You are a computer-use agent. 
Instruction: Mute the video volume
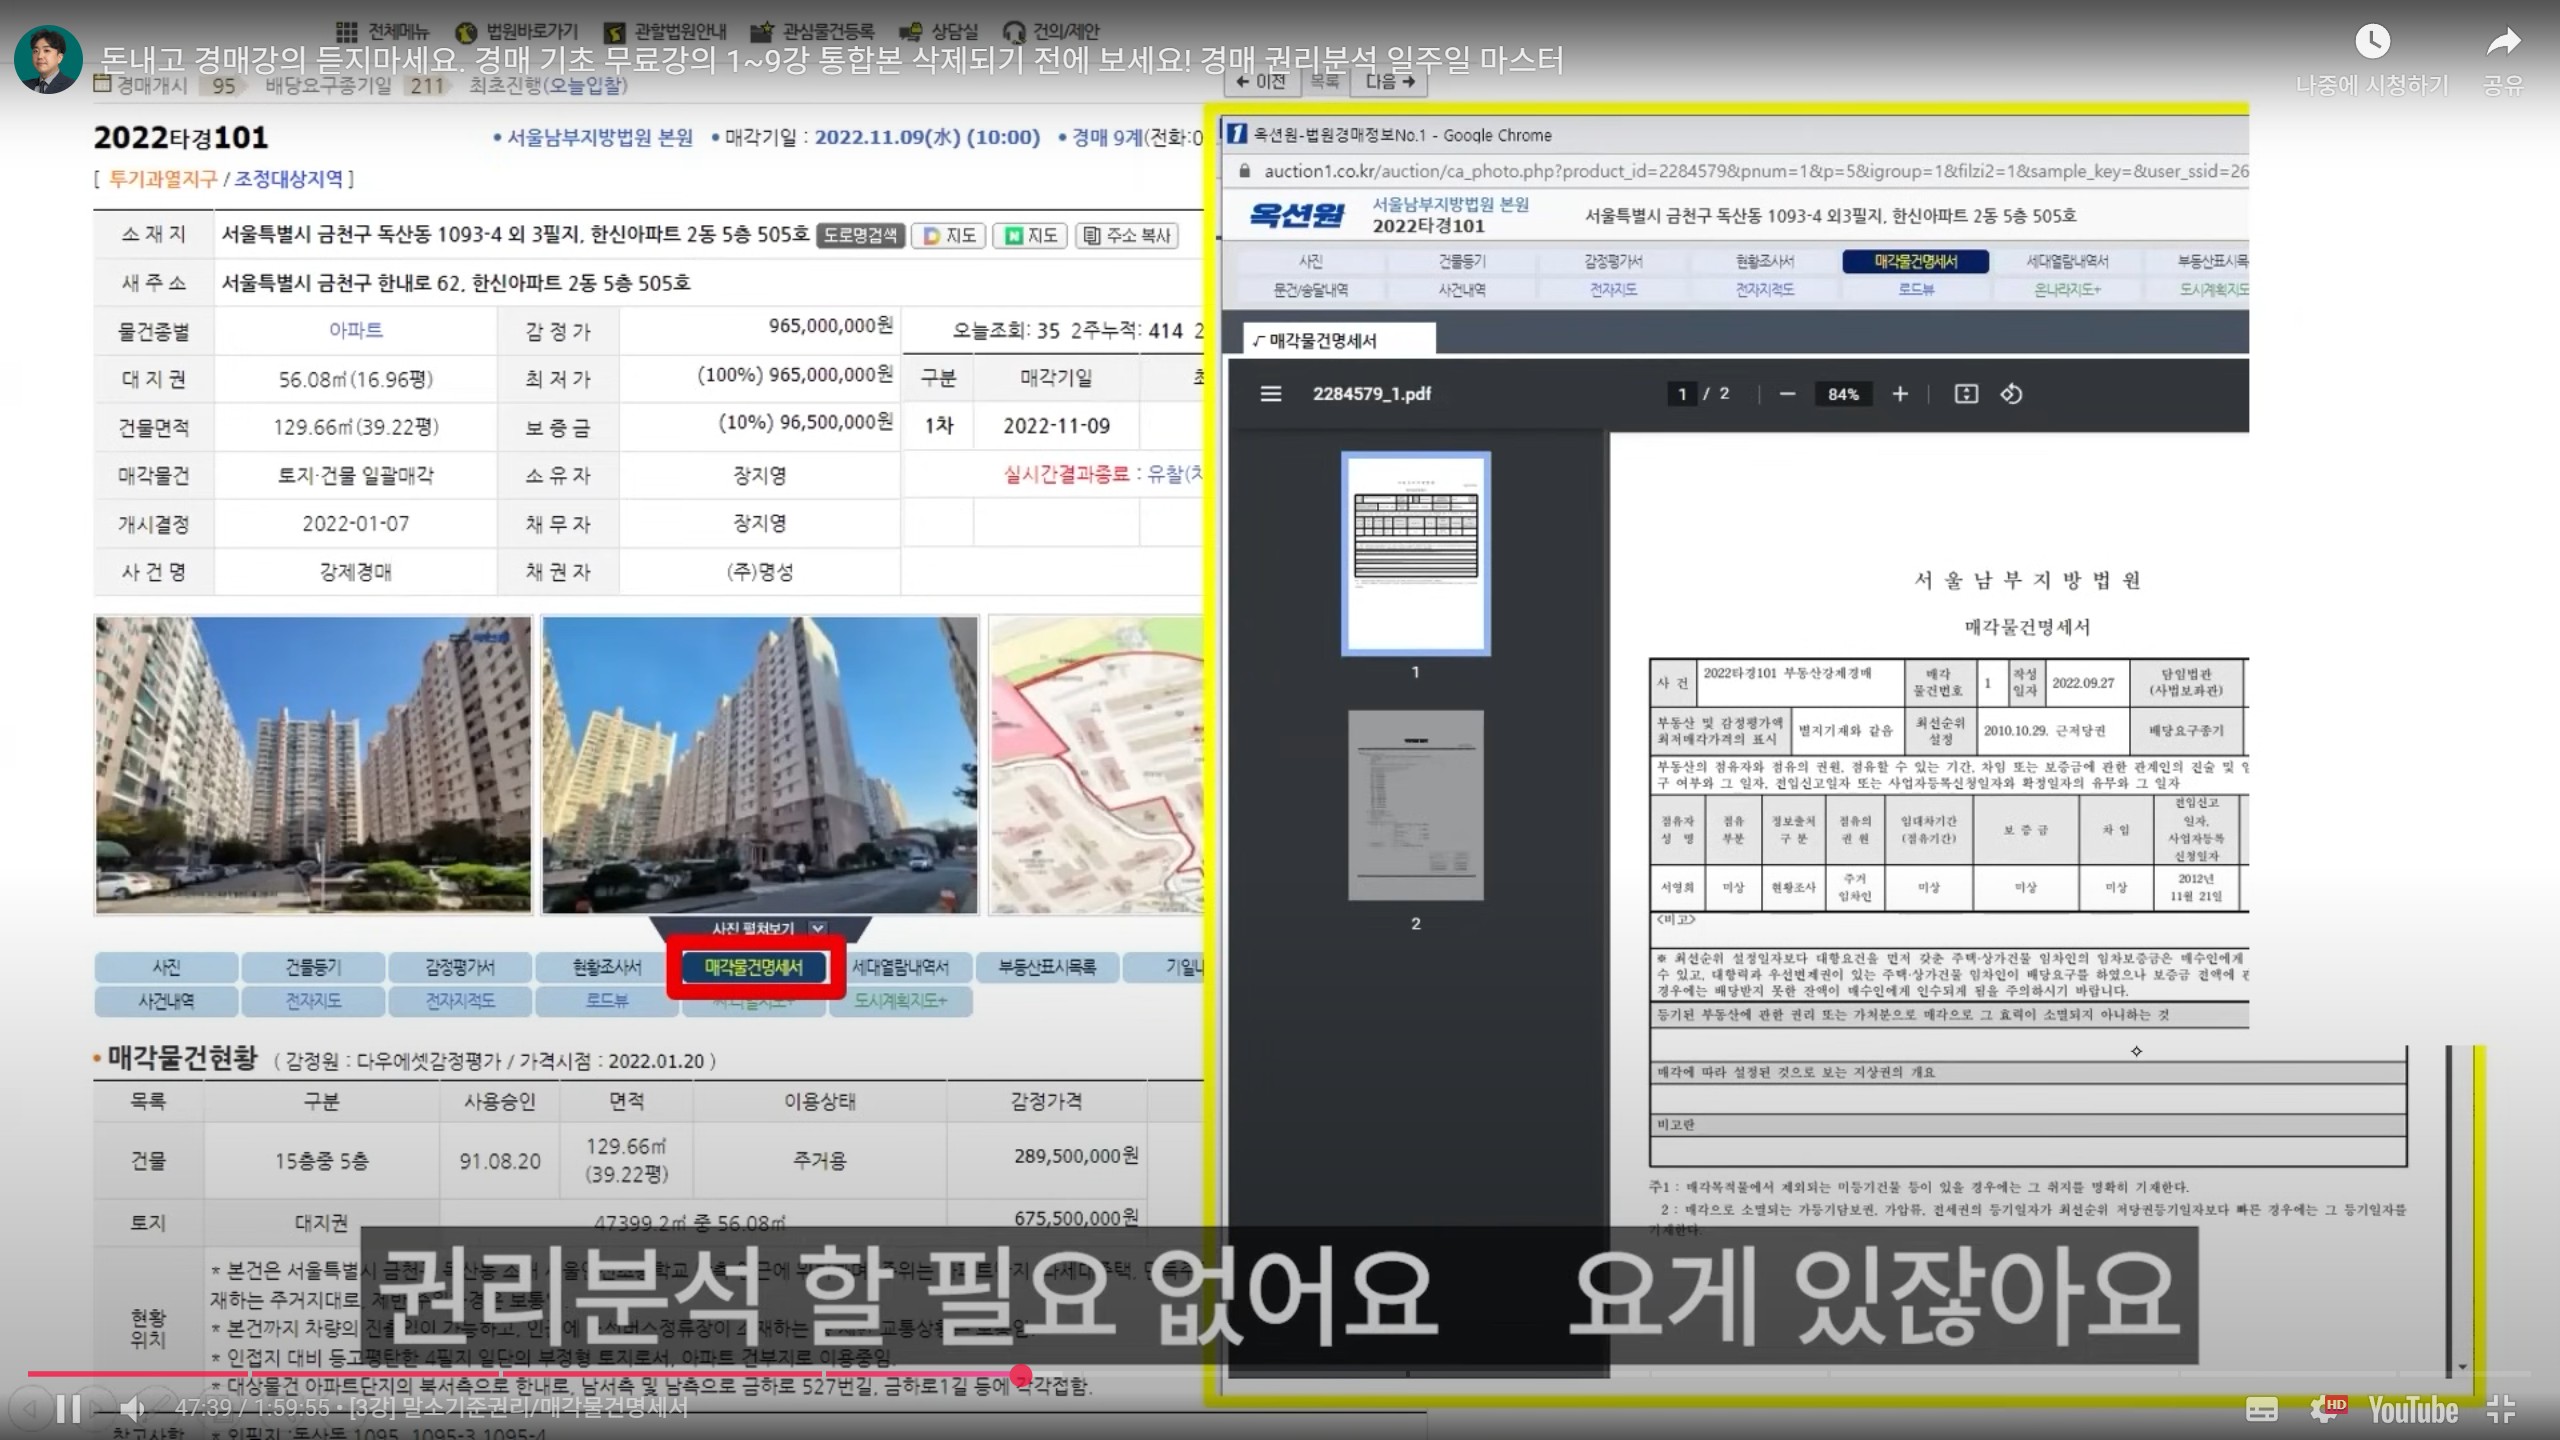(x=132, y=1410)
